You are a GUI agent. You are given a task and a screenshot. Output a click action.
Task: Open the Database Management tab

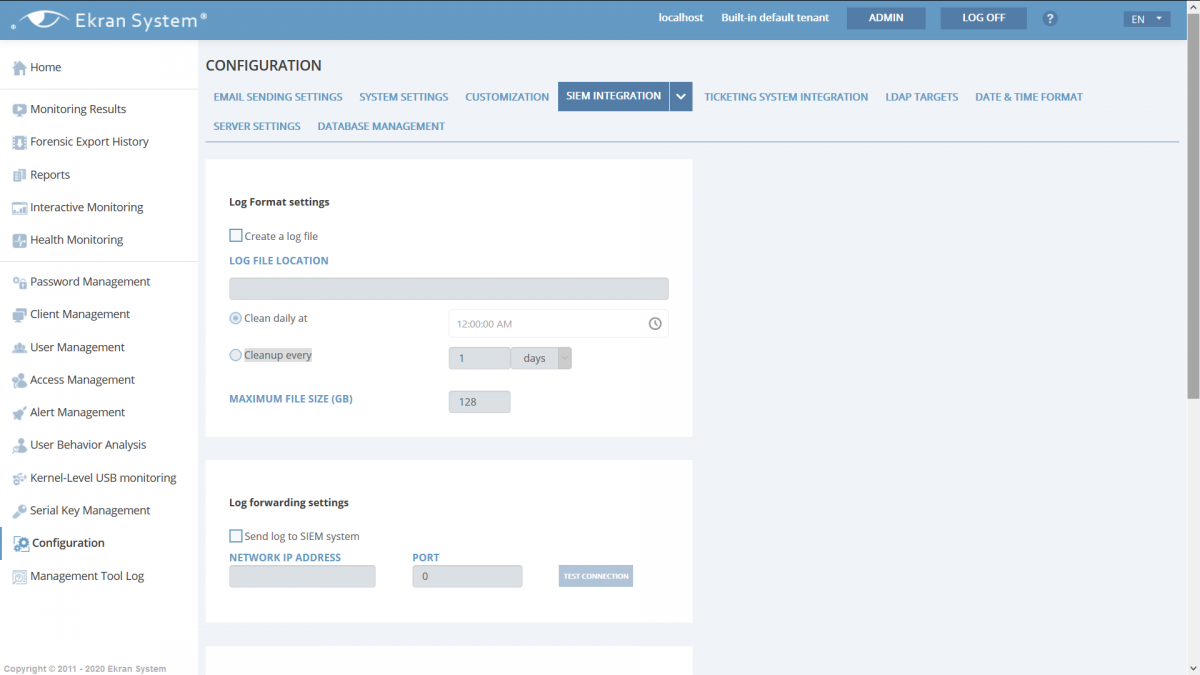click(381, 126)
